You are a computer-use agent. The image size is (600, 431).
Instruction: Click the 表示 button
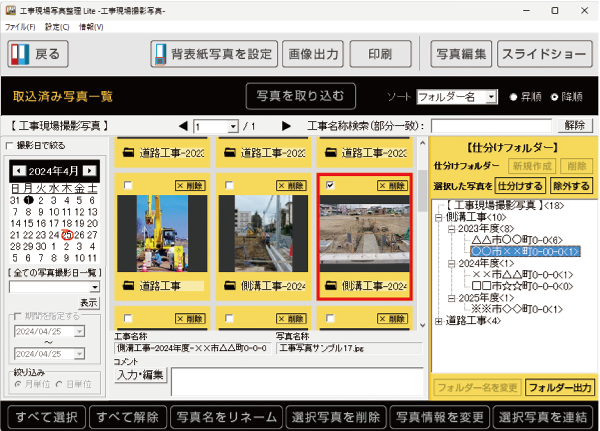pos(89,303)
